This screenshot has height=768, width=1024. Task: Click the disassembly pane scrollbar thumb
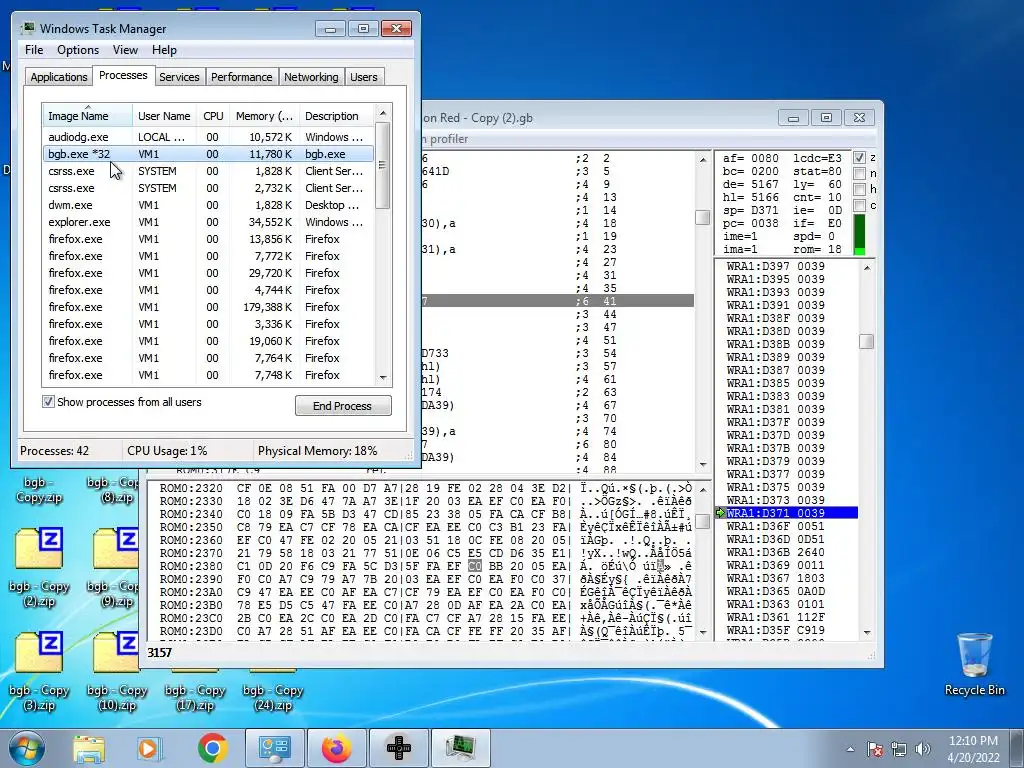pos(703,217)
